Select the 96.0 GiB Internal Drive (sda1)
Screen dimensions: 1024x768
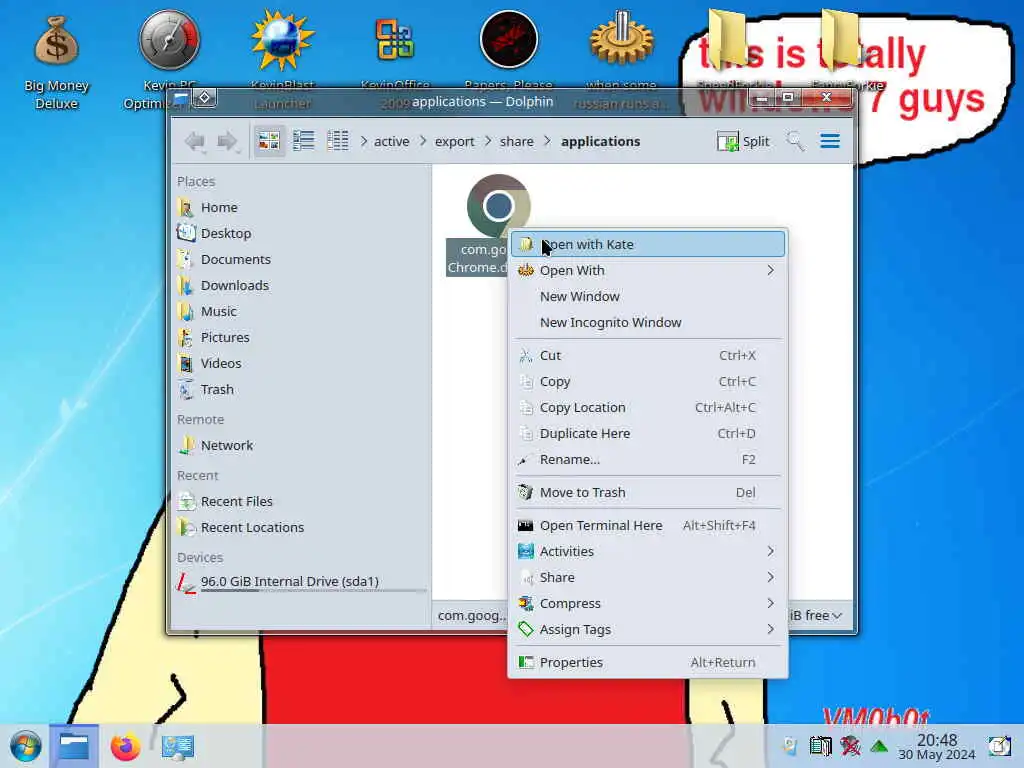[x=300, y=582]
